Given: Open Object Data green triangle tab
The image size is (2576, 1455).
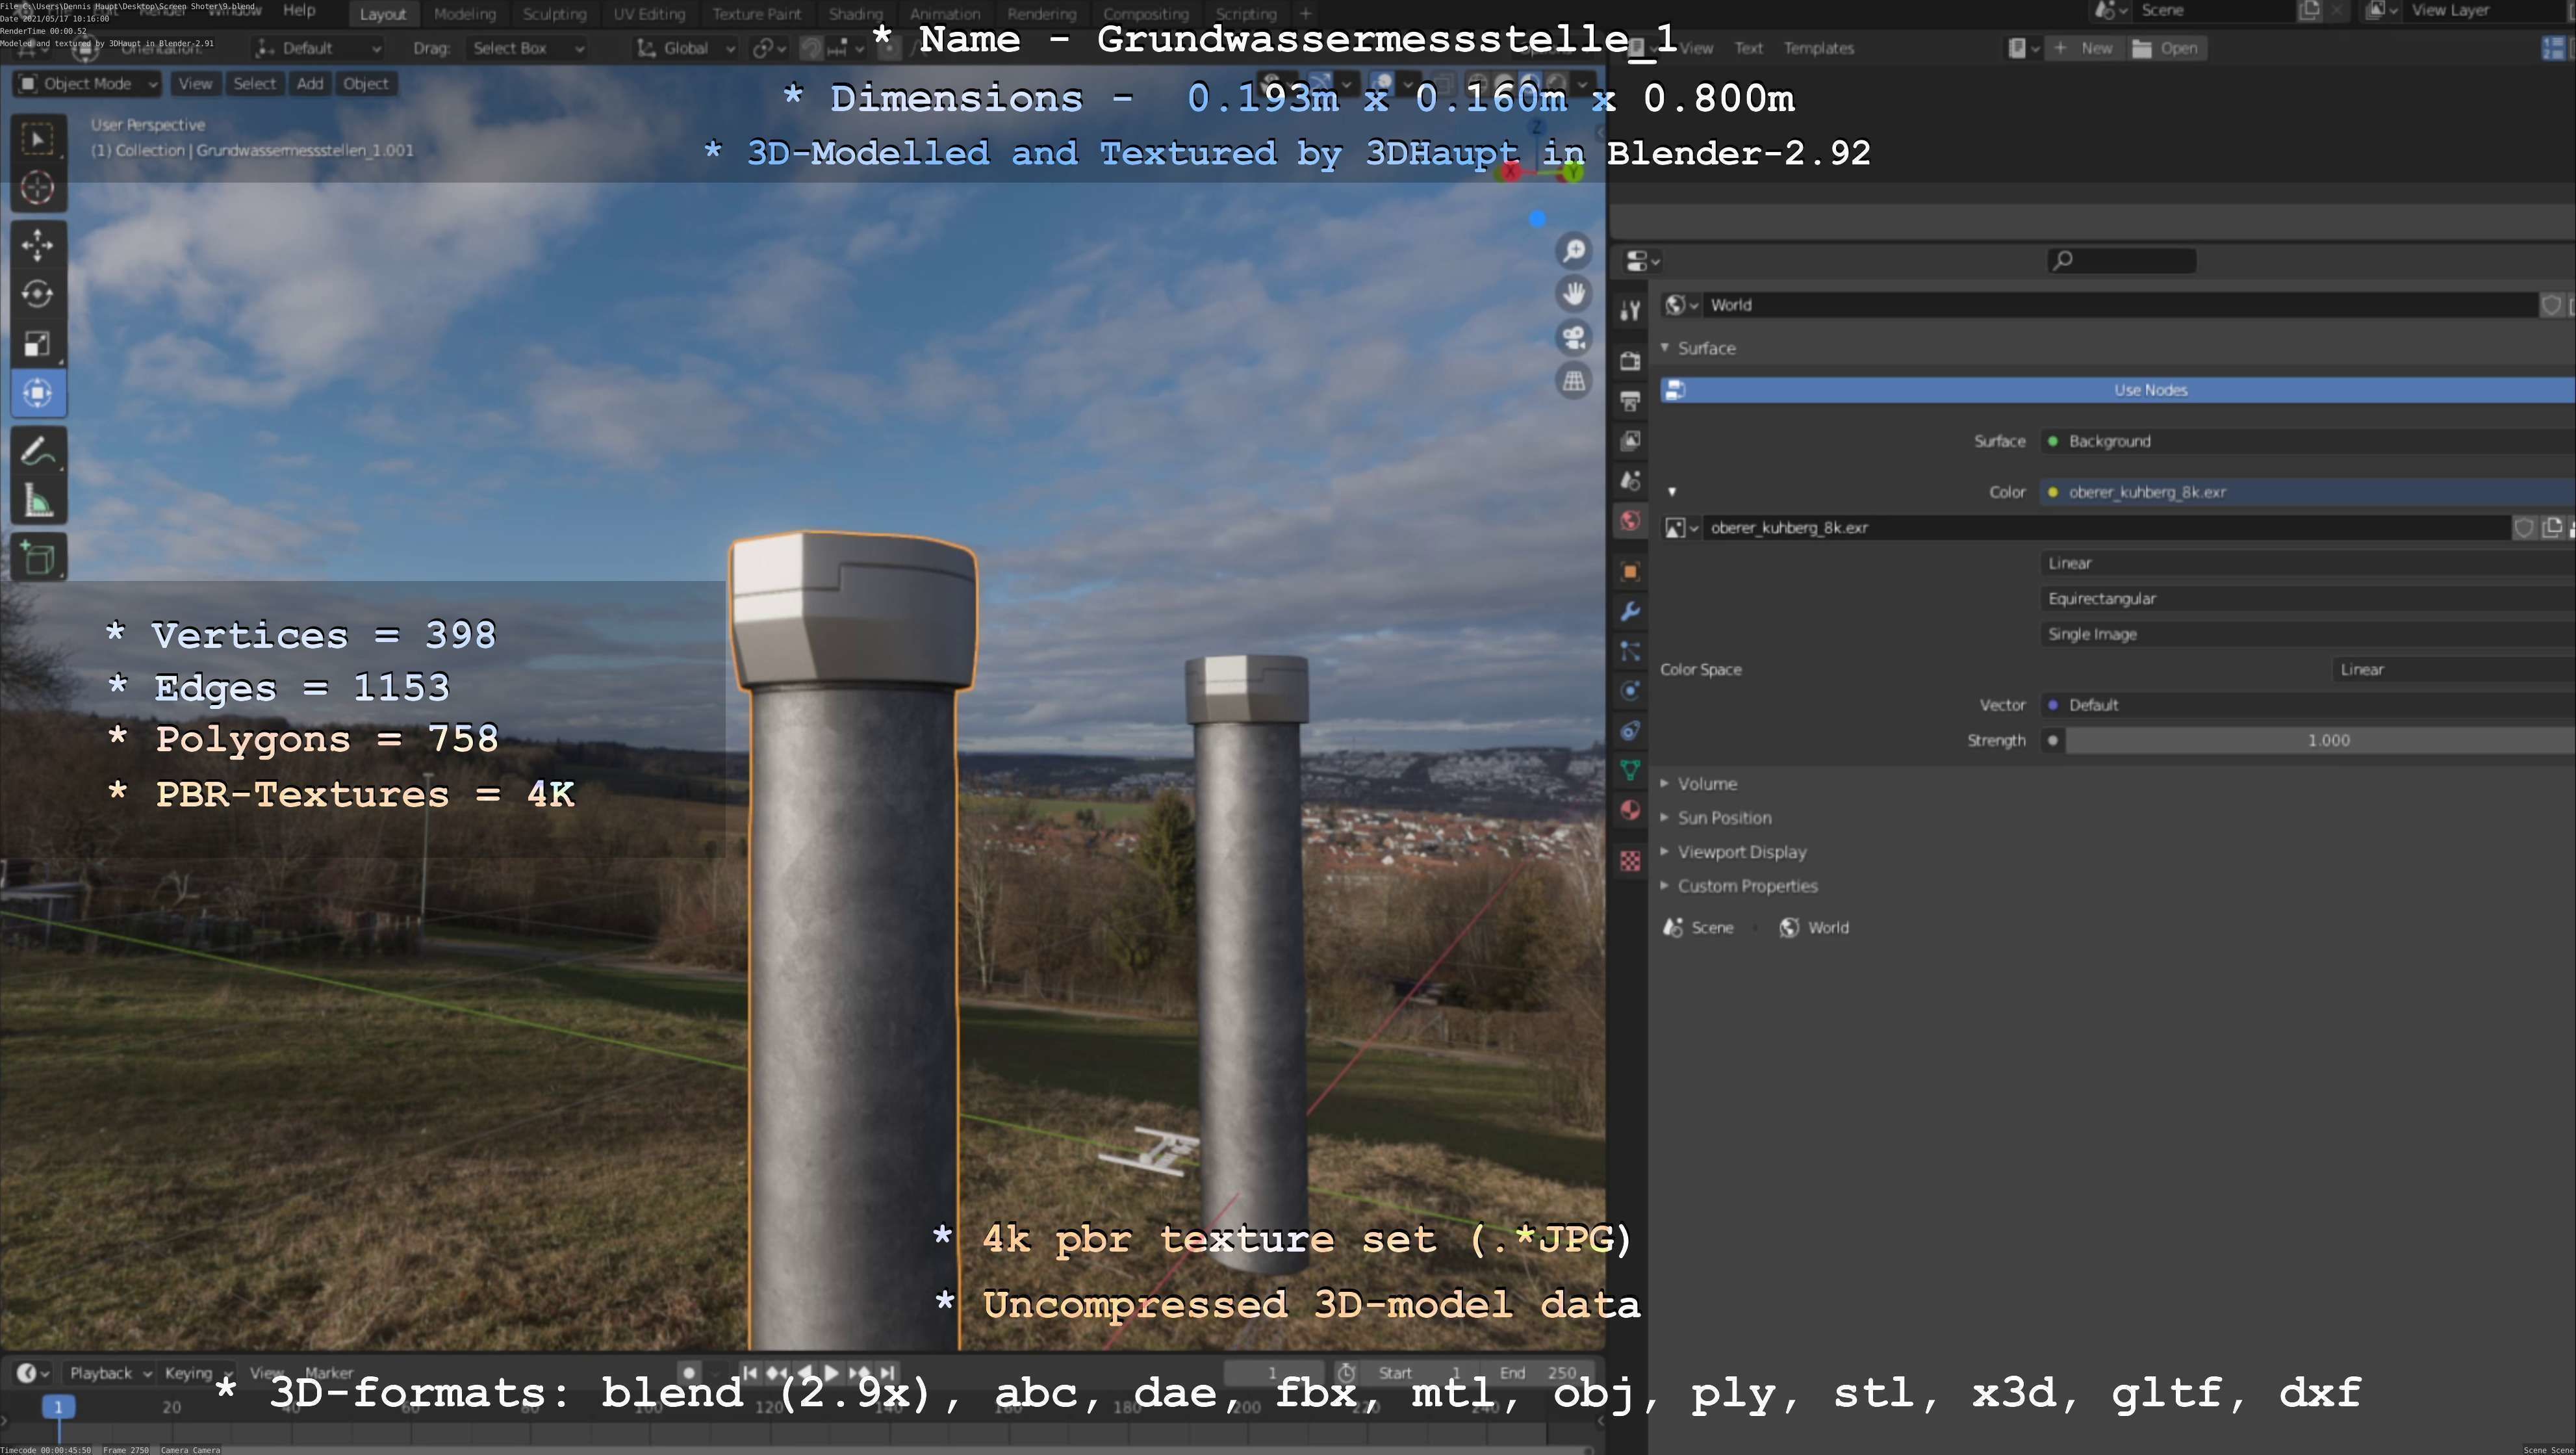Looking at the screenshot, I should (x=1630, y=771).
